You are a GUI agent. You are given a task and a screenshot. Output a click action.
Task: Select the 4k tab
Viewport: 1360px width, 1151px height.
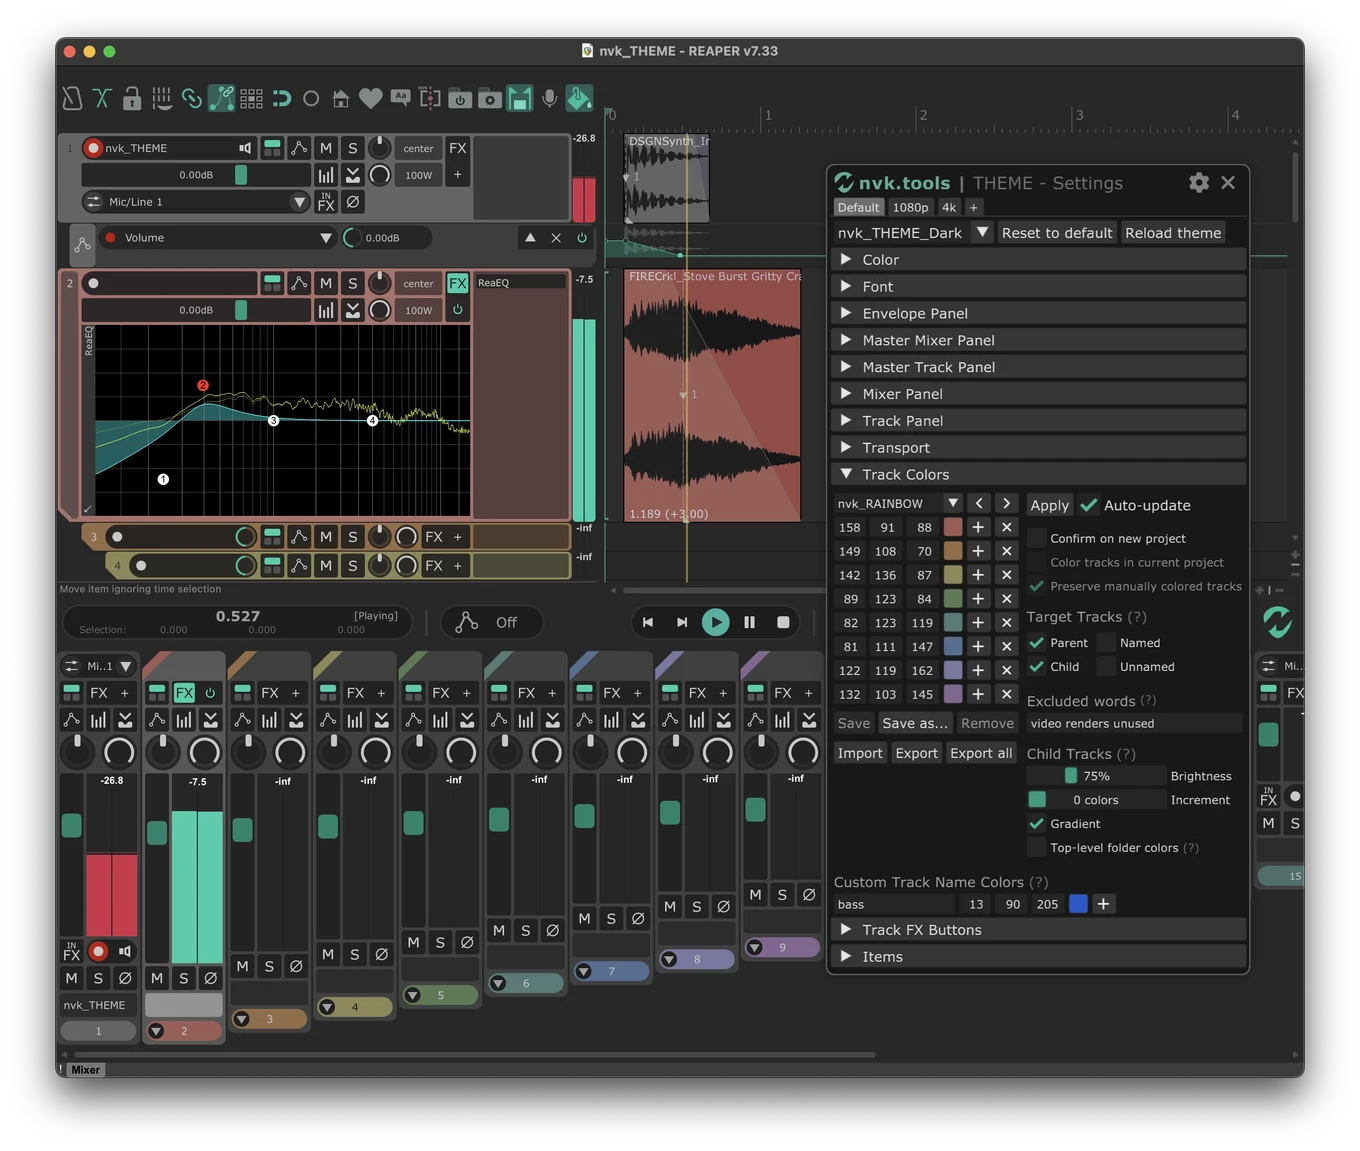click(x=949, y=207)
